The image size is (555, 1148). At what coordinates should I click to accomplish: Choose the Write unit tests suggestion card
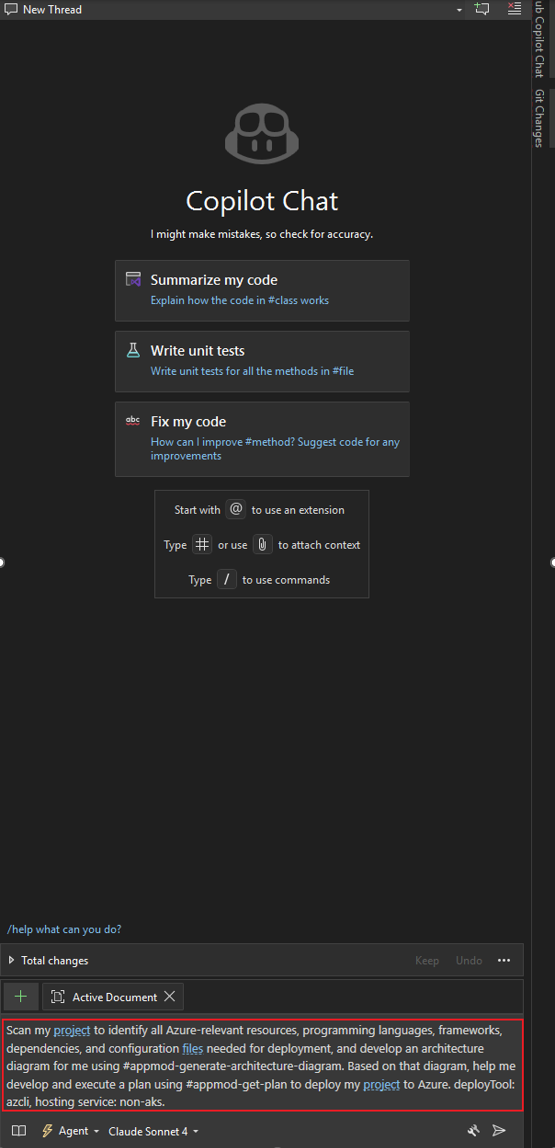point(262,361)
